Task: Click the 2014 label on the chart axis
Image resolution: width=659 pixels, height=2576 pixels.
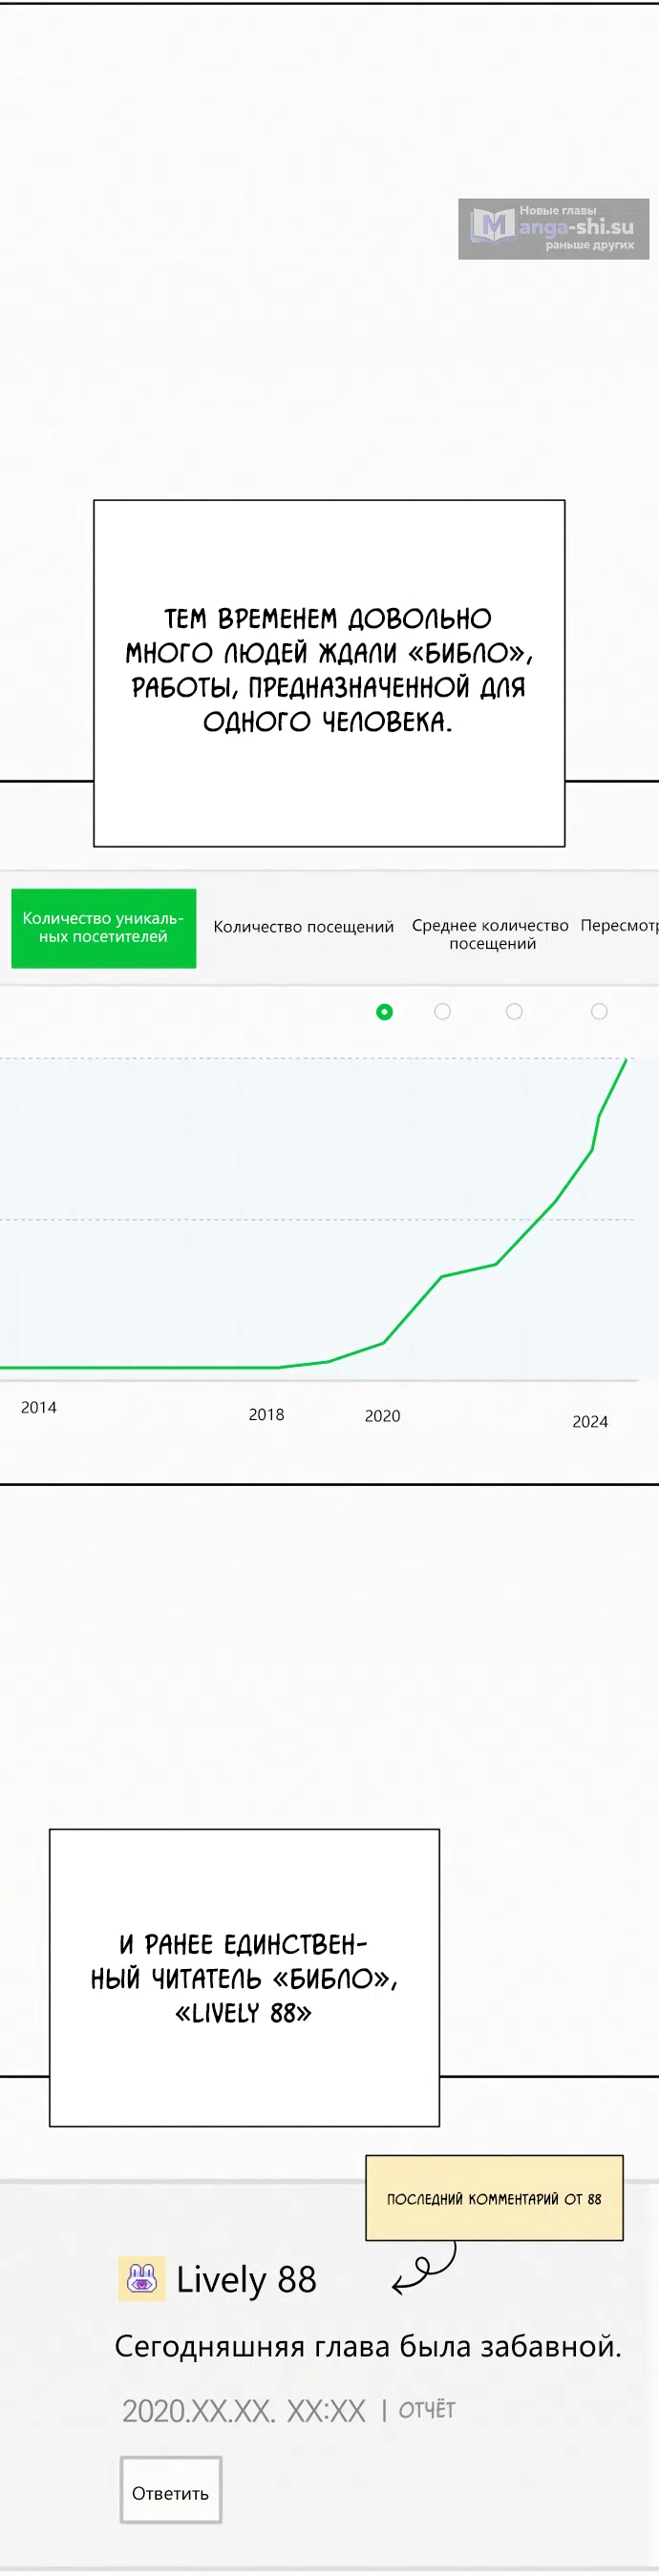Action: point(39,1407)
